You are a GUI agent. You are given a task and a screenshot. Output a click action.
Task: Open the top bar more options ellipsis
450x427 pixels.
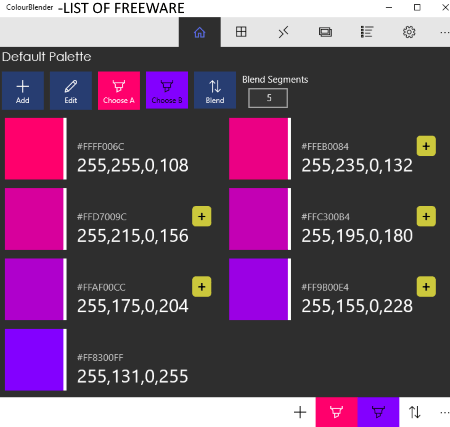pos(444,32)
